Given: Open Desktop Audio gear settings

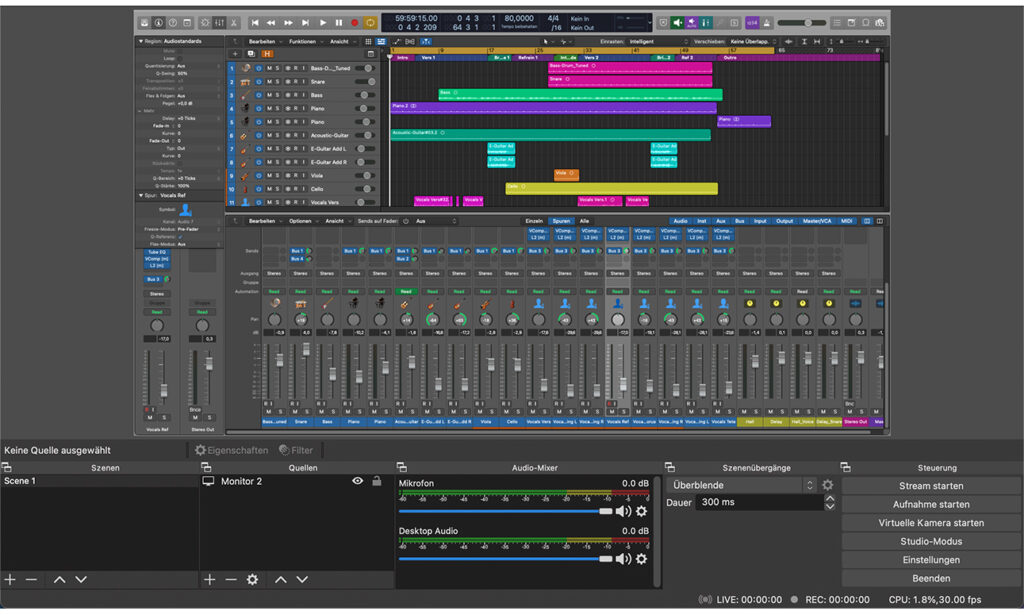Looking at the screenshot, I should [x=641, y=559].
